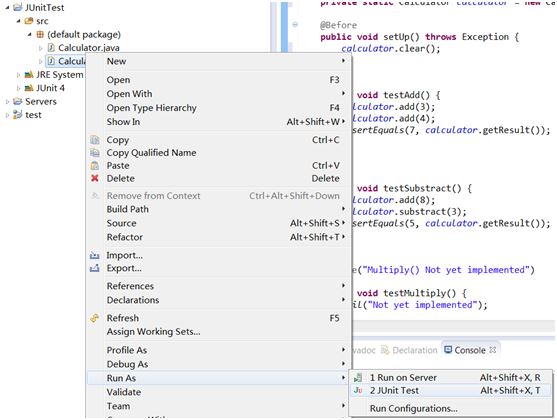557x420 pixels.
Task: Click the JRE System library icon
Action: 29,75
